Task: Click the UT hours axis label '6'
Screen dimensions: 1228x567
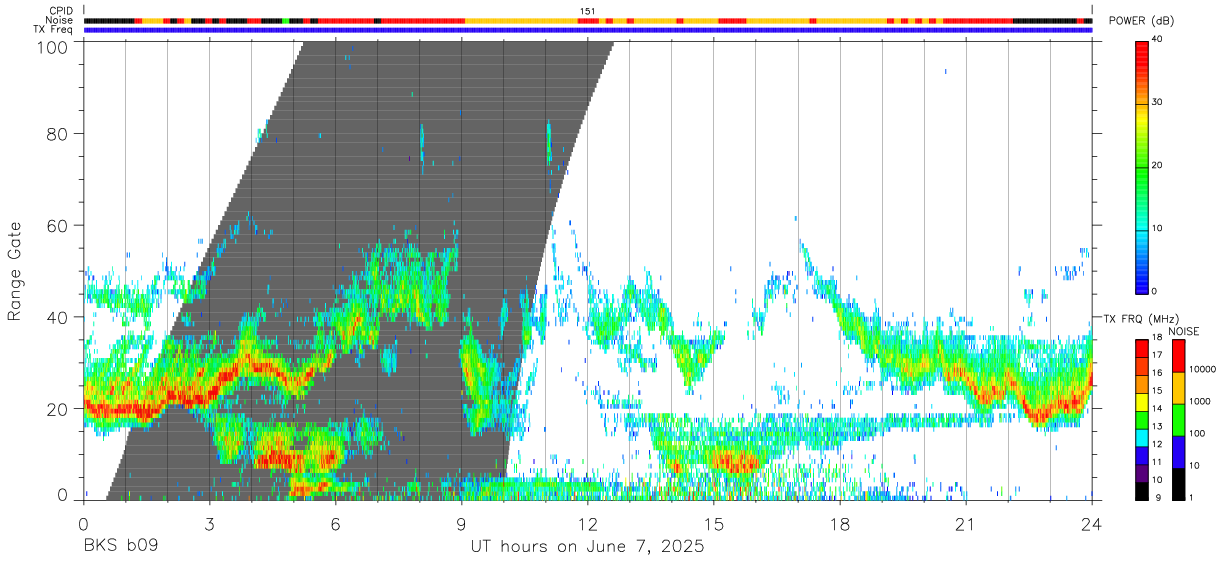Action: [x=335, y=524]
